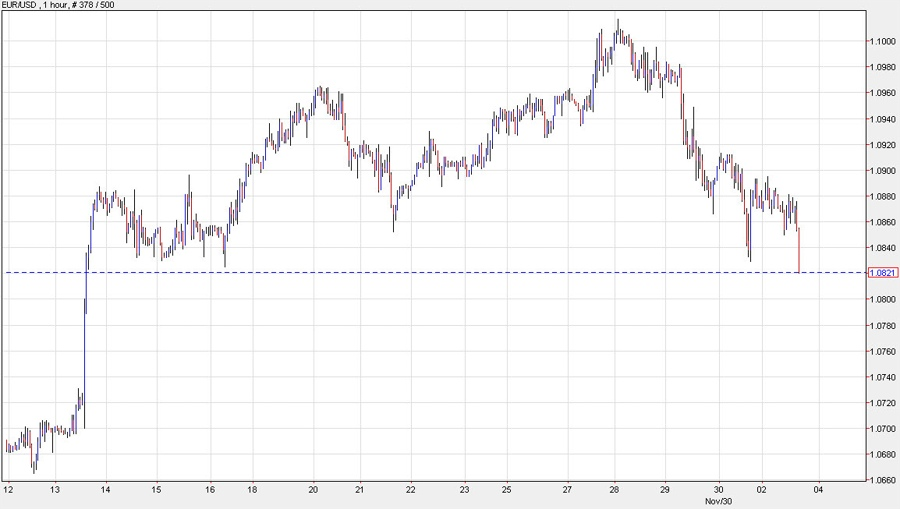
Task: Click the 1.0680 price axis label
Action: point(883,455)
